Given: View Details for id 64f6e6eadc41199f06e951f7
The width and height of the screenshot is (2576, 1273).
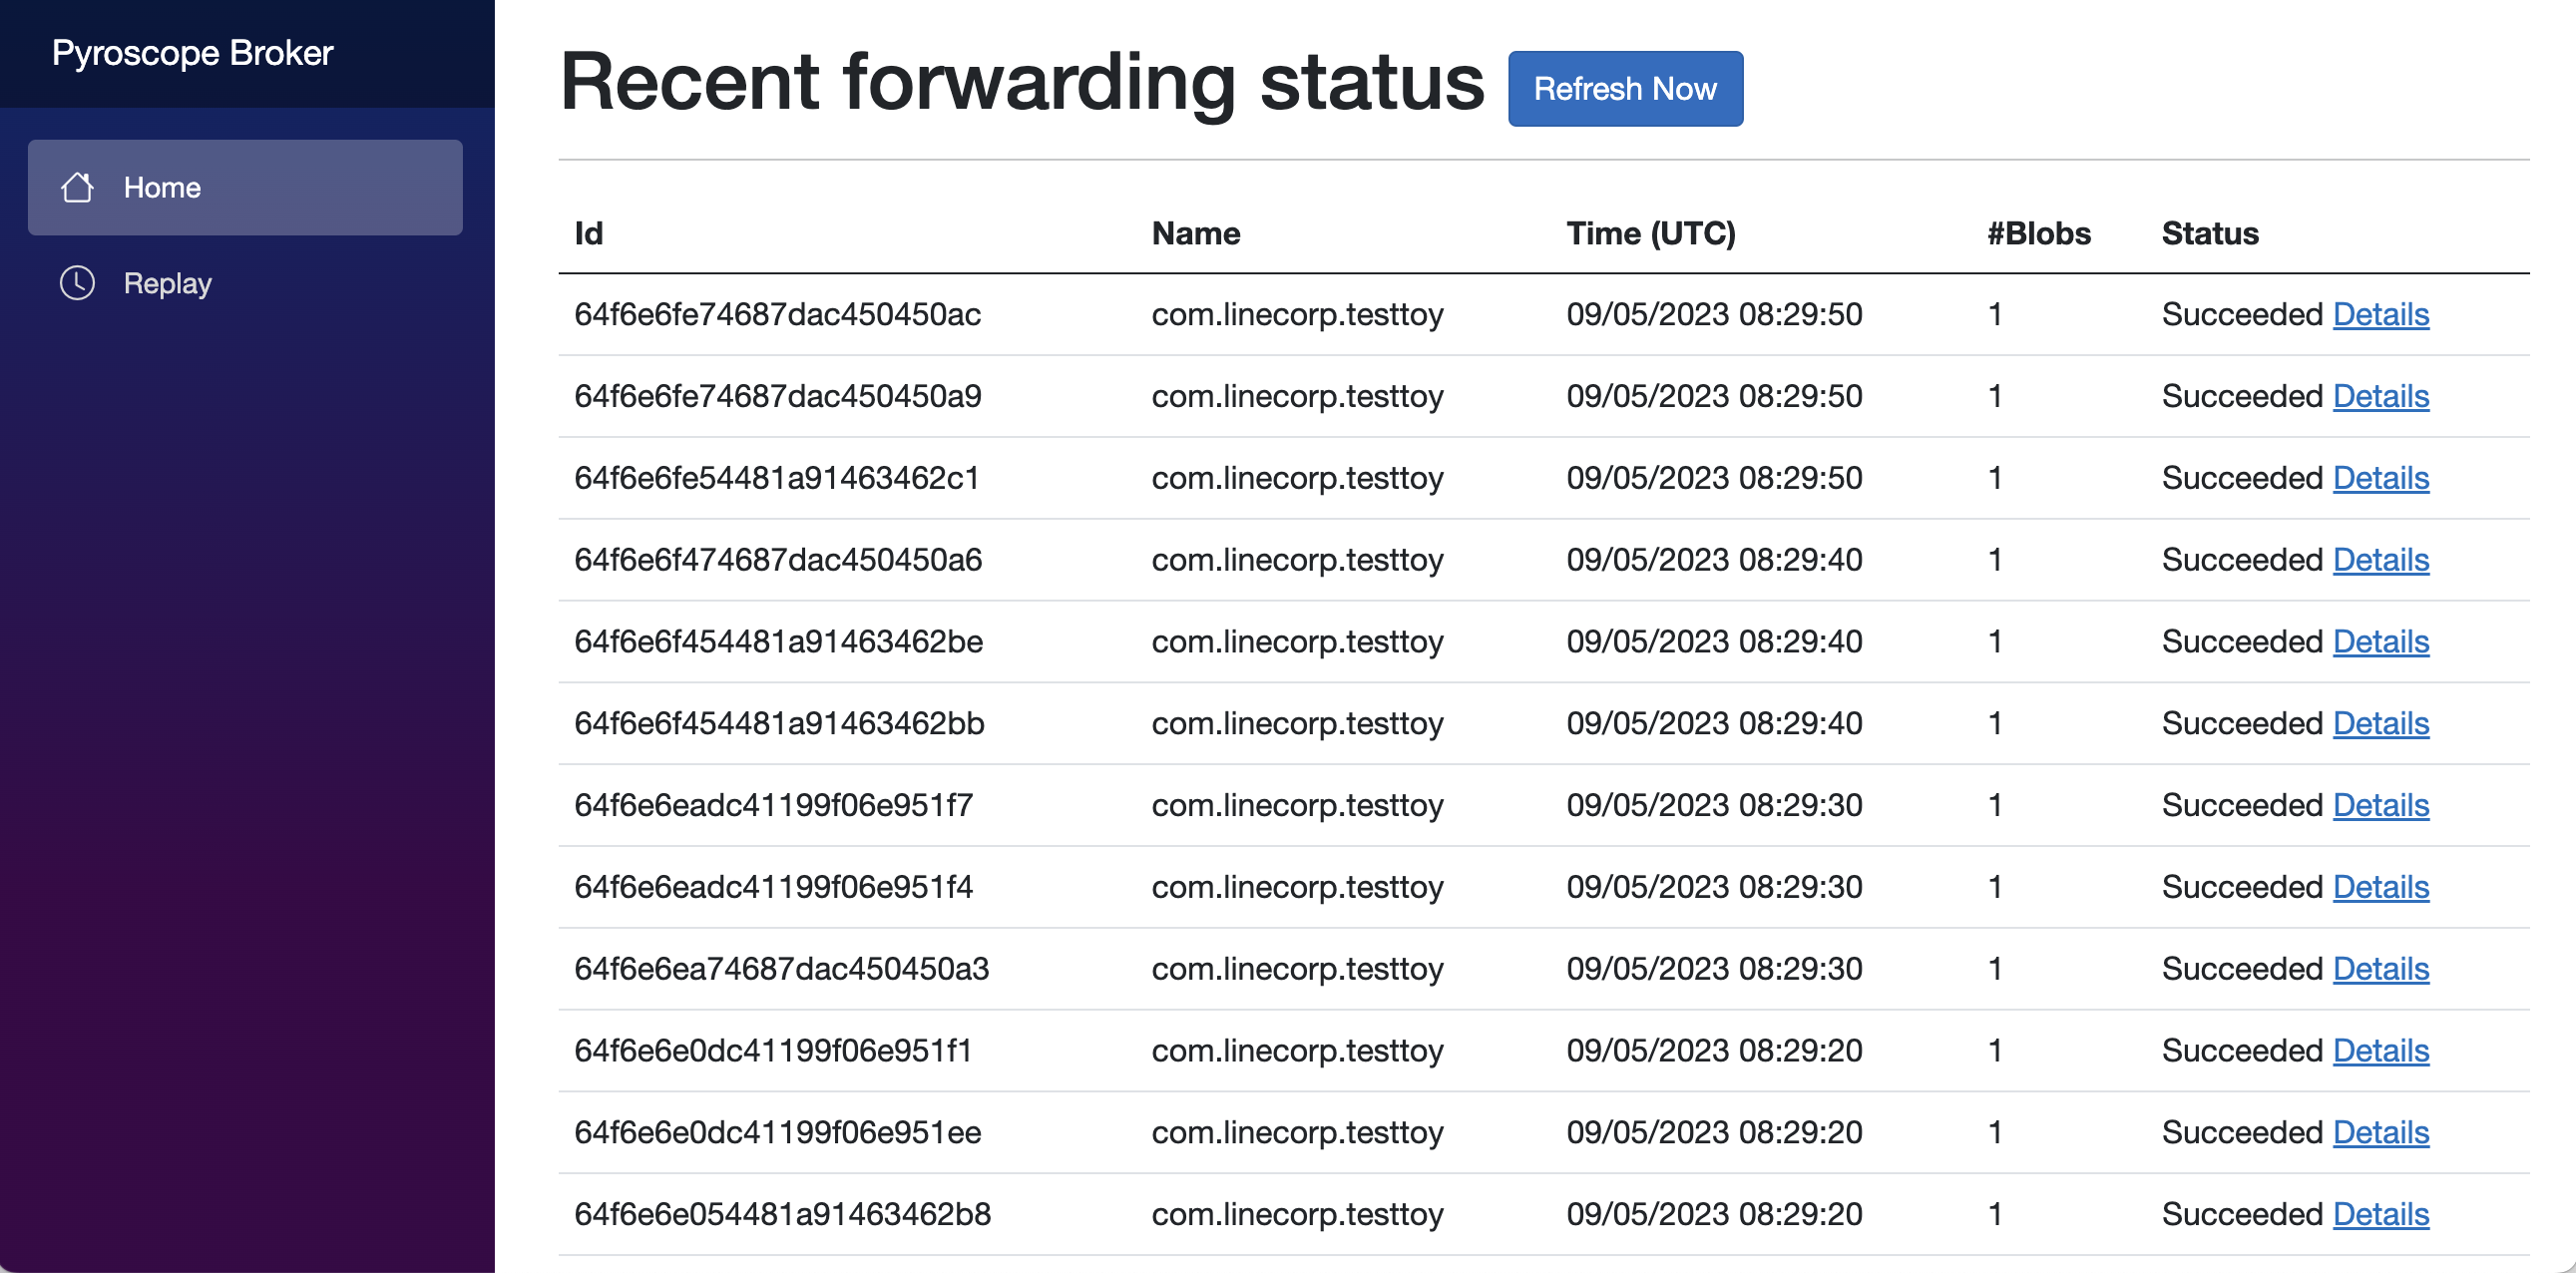Looking at the screenshot, I should pyautogui.click(x=2380, y=805).
